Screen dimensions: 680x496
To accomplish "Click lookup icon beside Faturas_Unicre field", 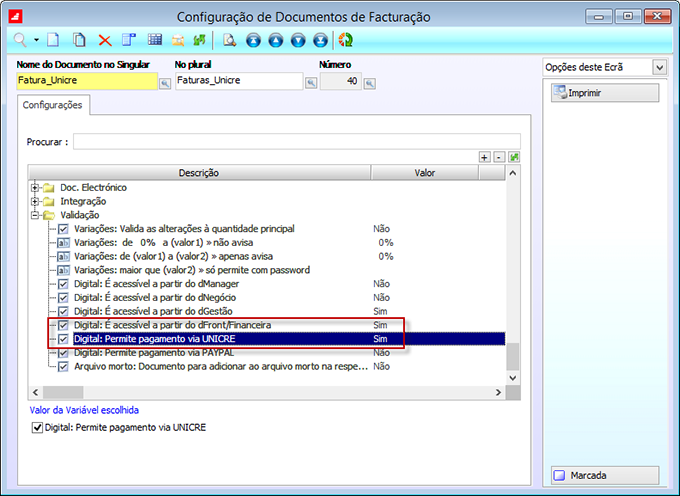I will pos(311,83).
